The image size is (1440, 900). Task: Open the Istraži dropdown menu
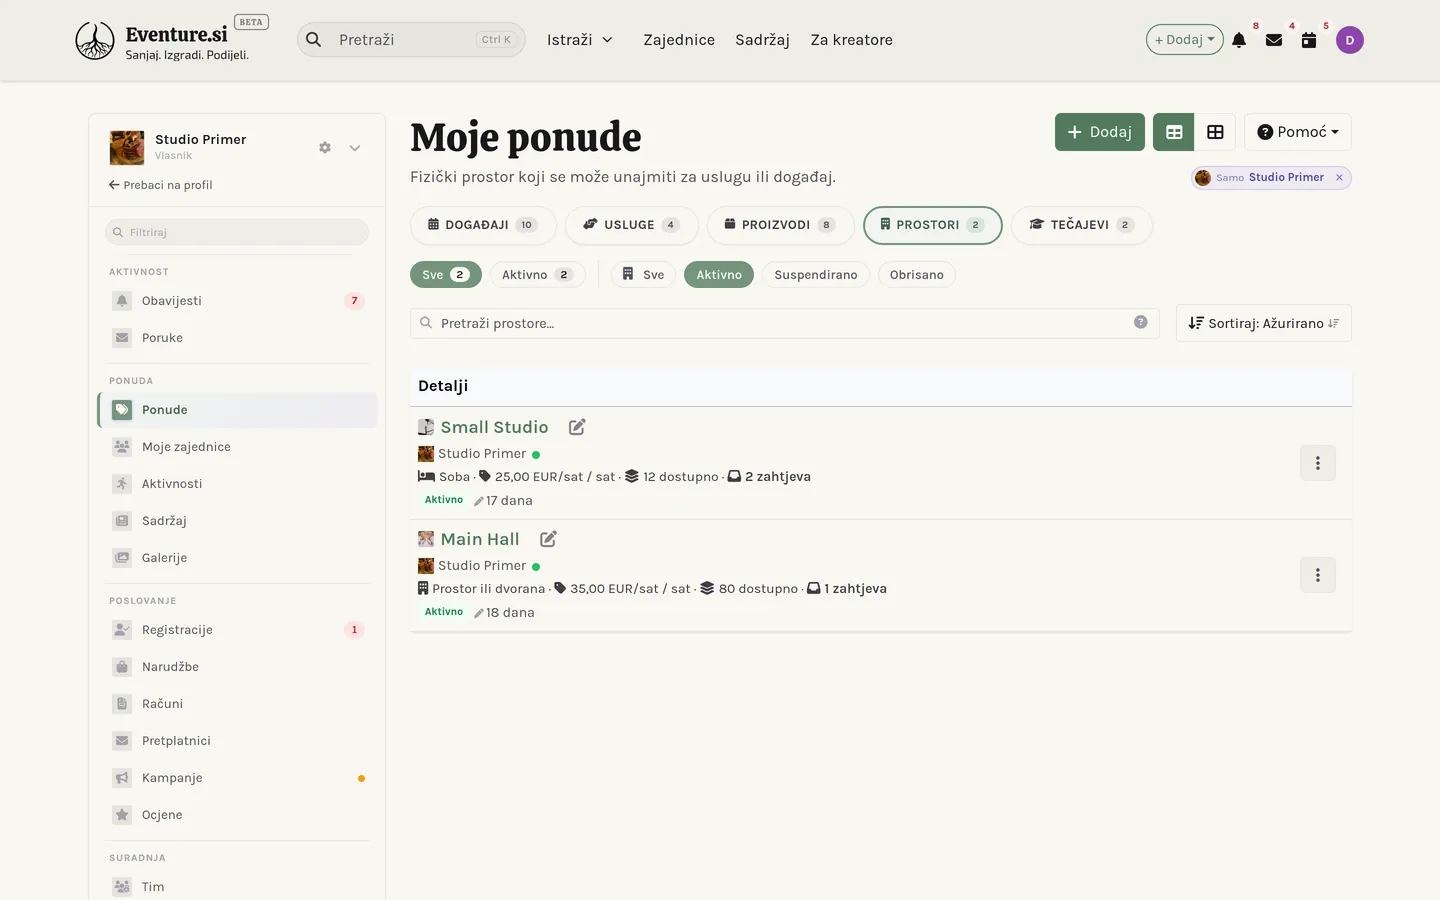coord(580,40)
